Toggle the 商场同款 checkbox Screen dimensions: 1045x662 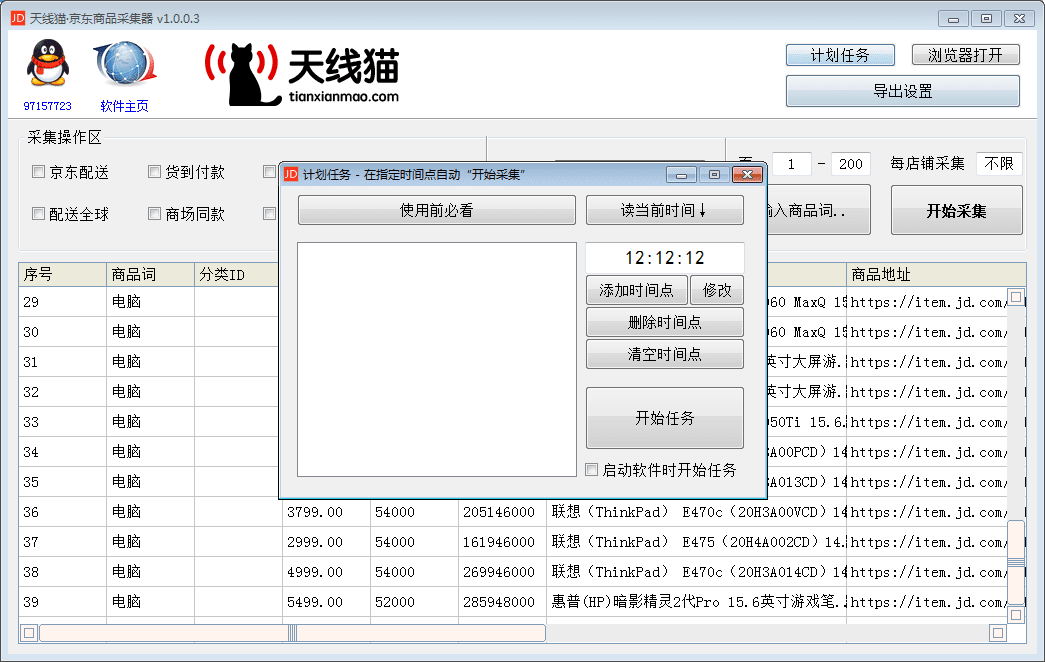(x=155, y=213)
